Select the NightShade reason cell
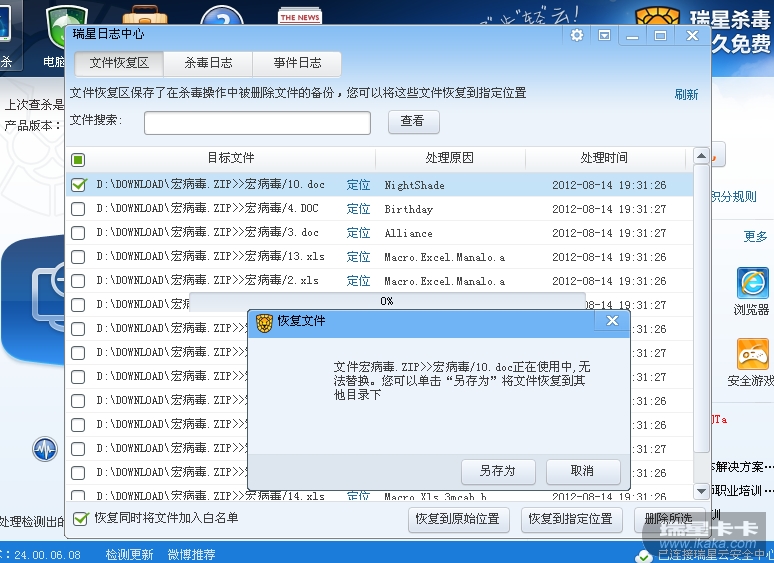 pyautogui.click(x=415, y=186)
